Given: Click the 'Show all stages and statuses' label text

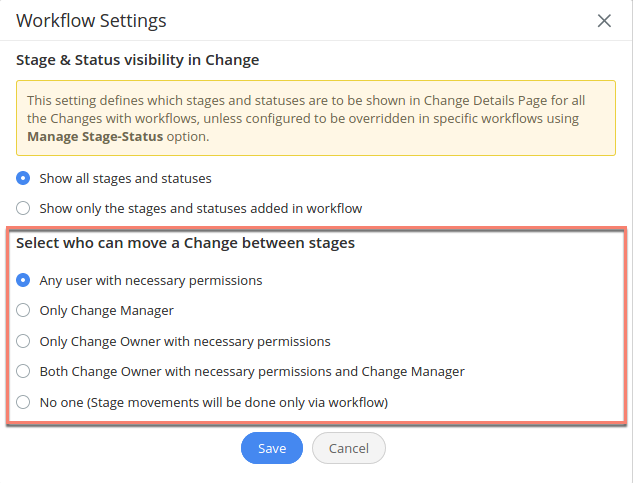Looking at the screenshot, I should coord(125,179).
